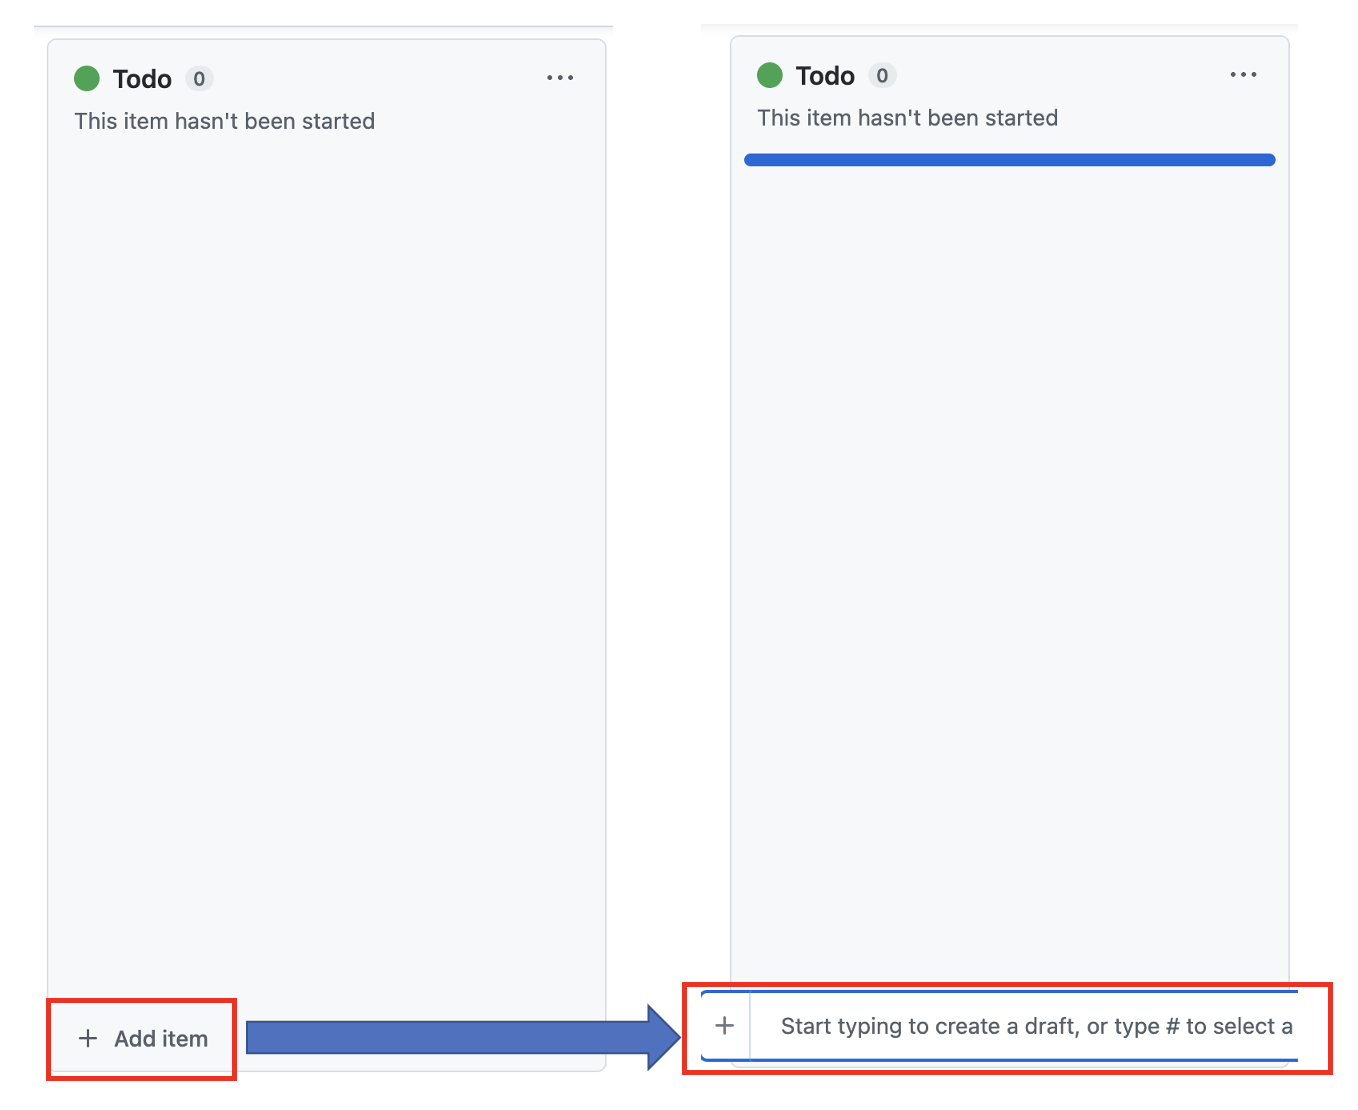Click the Add item text label

[161, 1039]
